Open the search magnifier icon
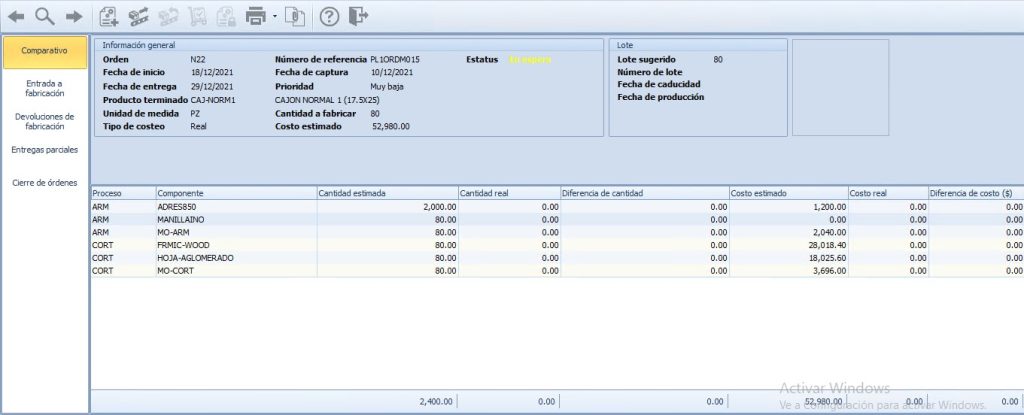Viewport: 1024px width, 415px height. click(x=44, y=16)
